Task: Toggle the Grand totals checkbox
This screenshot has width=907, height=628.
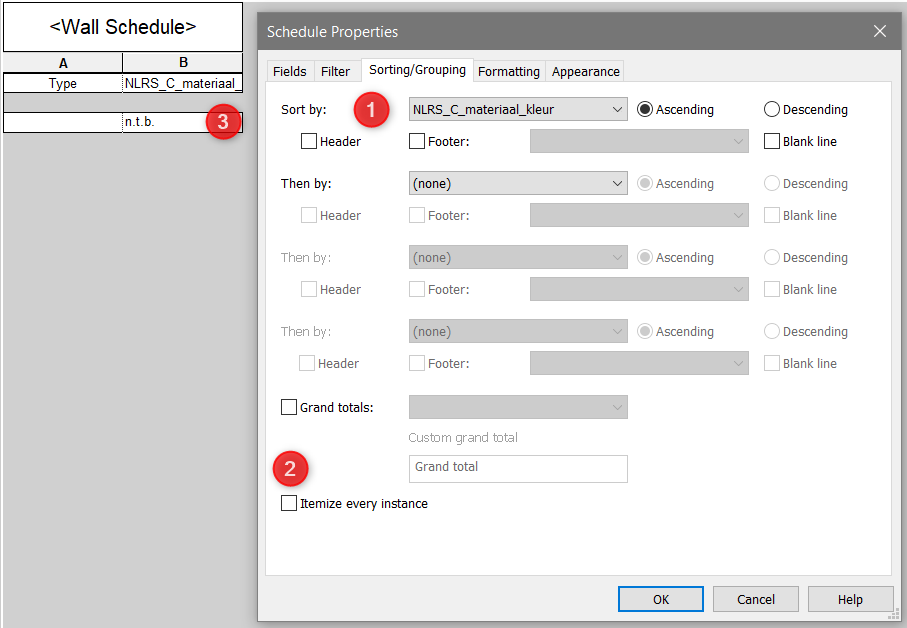Action: 289,407
